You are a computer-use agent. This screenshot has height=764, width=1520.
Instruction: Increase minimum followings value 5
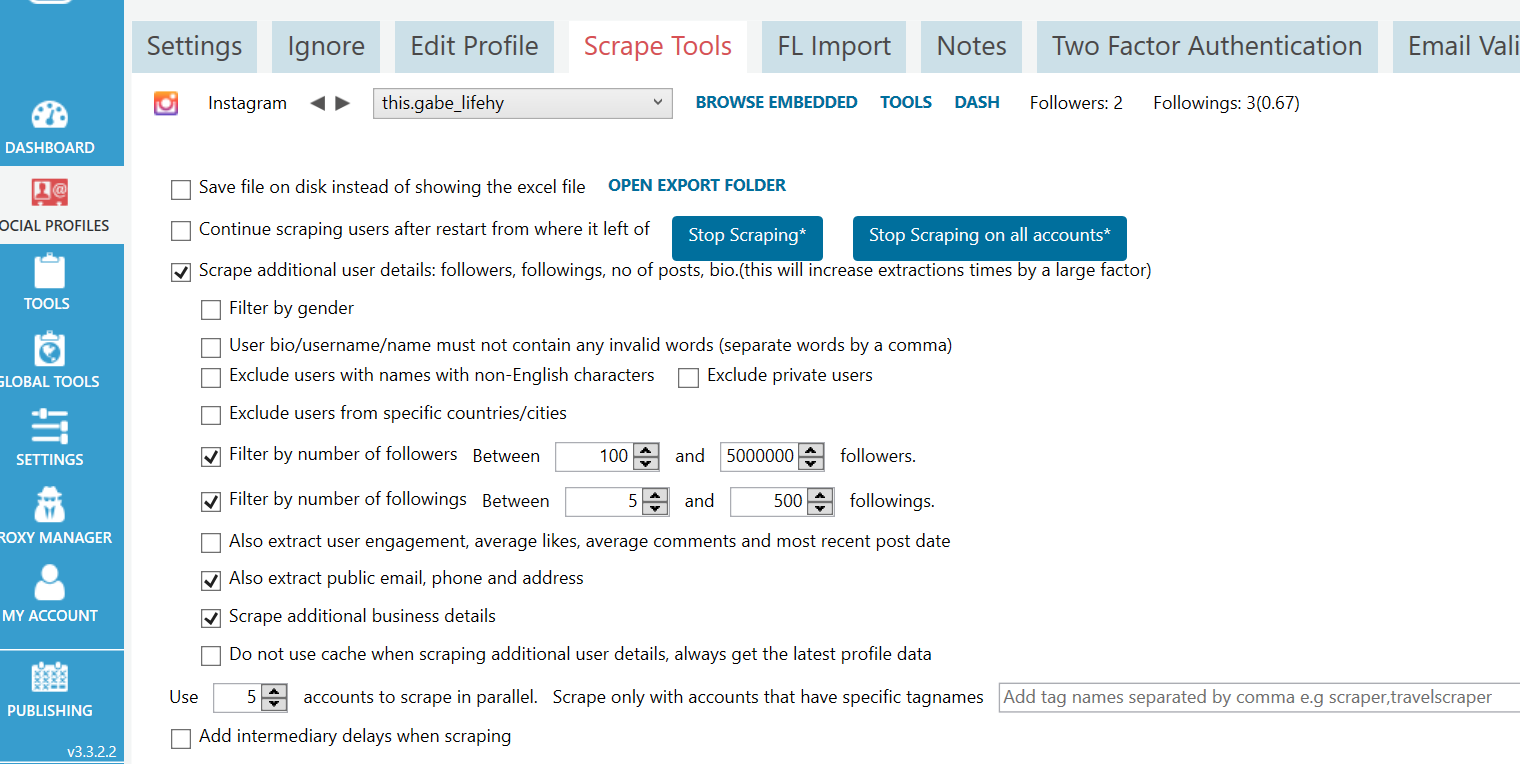[656, 495]
